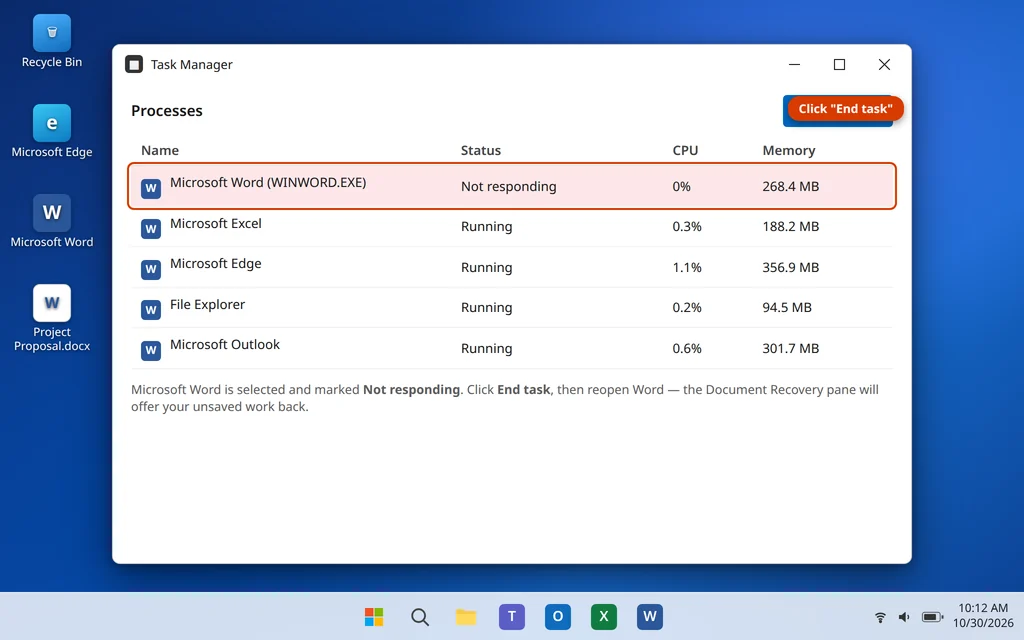Viewport: 1024px width, 640px height.
Task: Click the Running status of Microsoft Outlook
Action: click(x=487, y=349)
